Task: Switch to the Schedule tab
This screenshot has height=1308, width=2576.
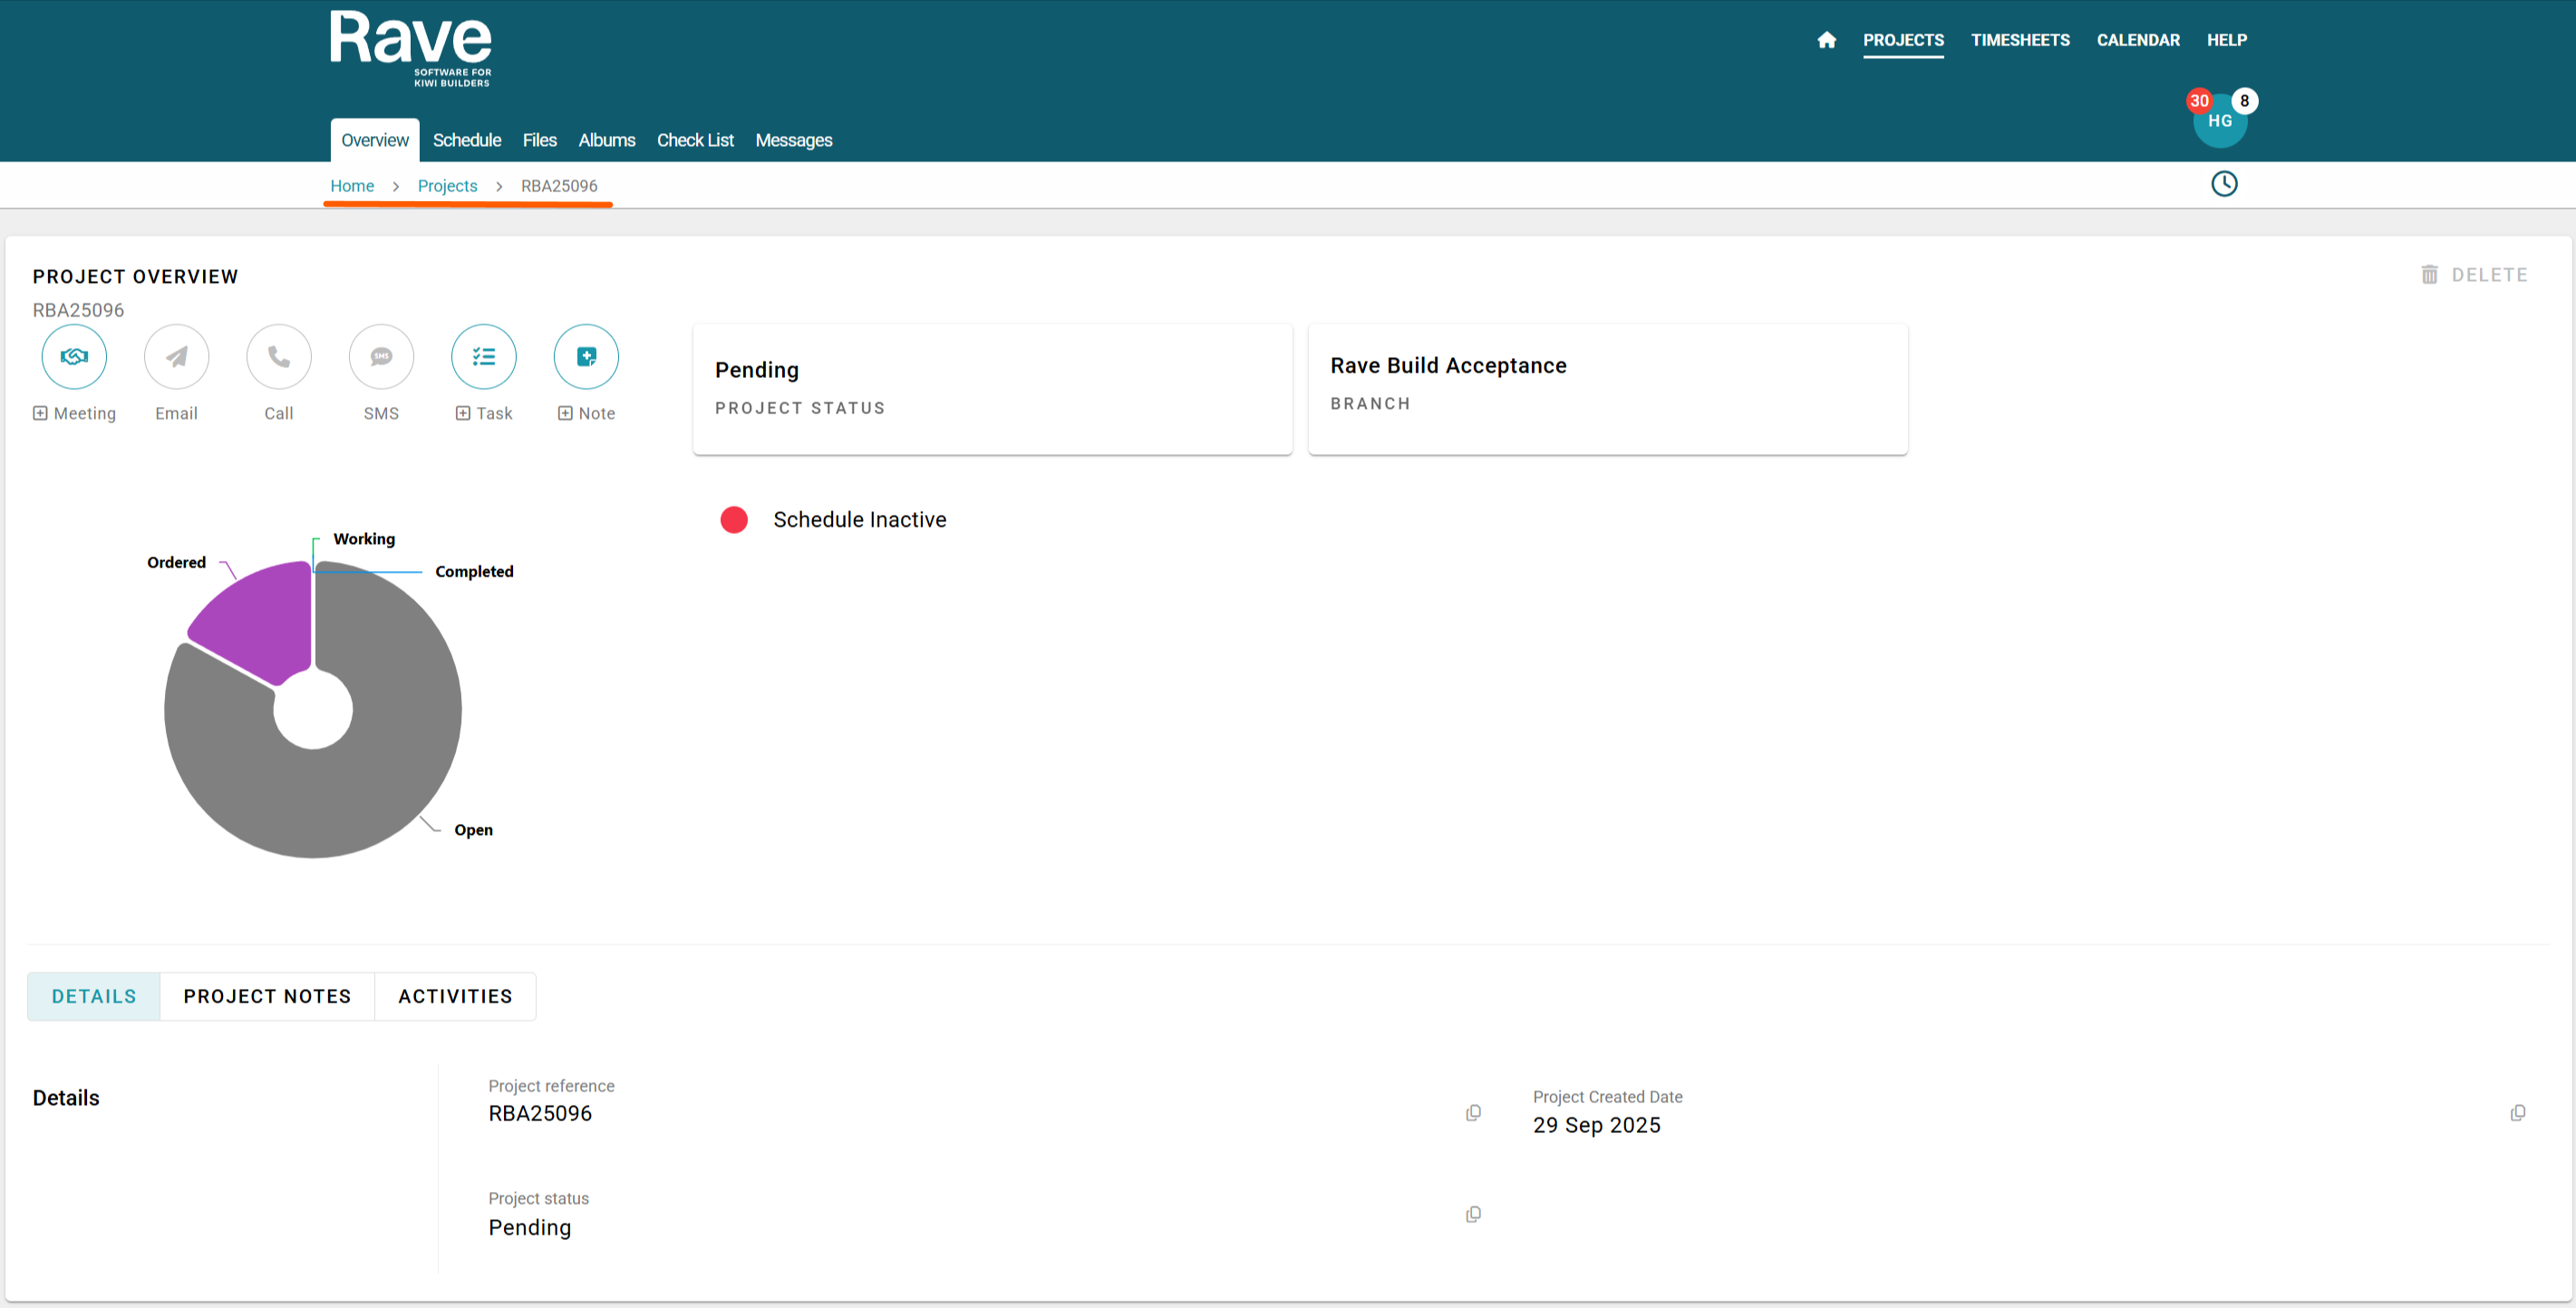Action: pyautogui.click(x=466, y=140)
